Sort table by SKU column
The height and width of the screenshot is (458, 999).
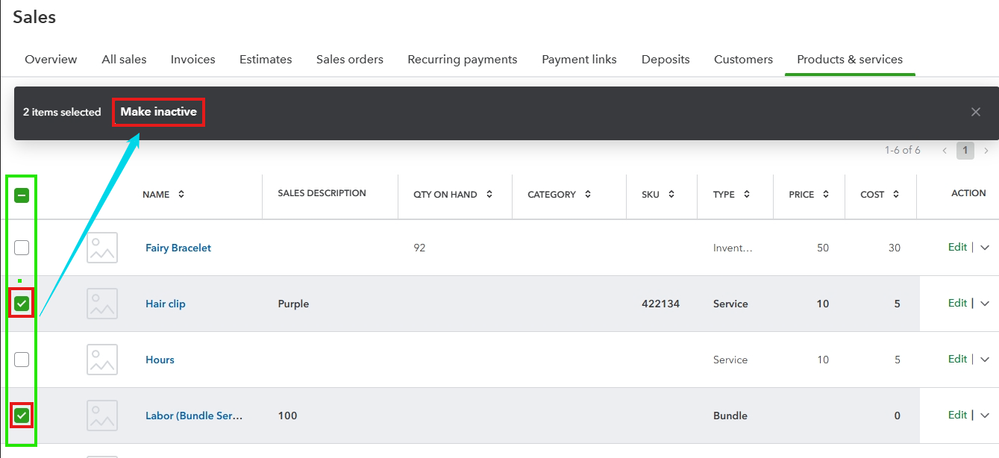tap(672, 194)
